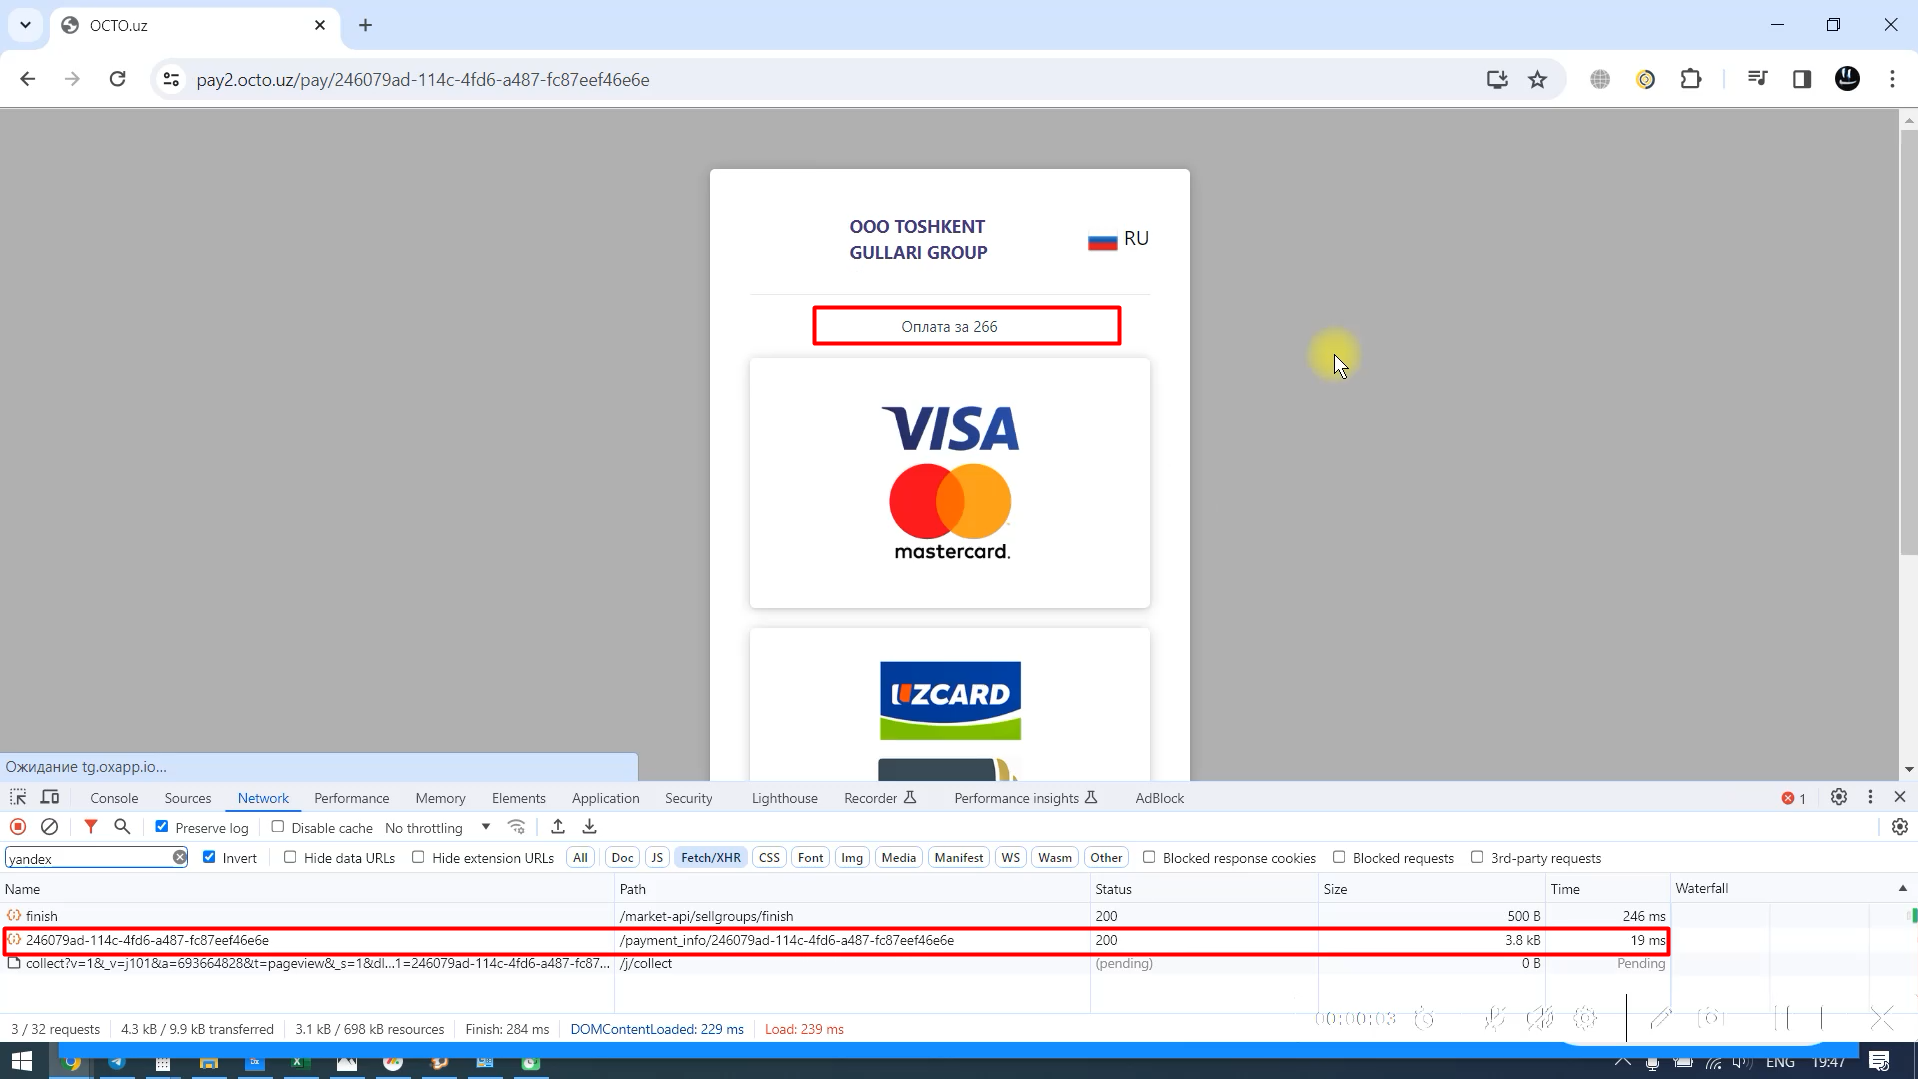Bookmark this page with the star icon
Viewport: 1918px width, 1079px height.
1538,79
